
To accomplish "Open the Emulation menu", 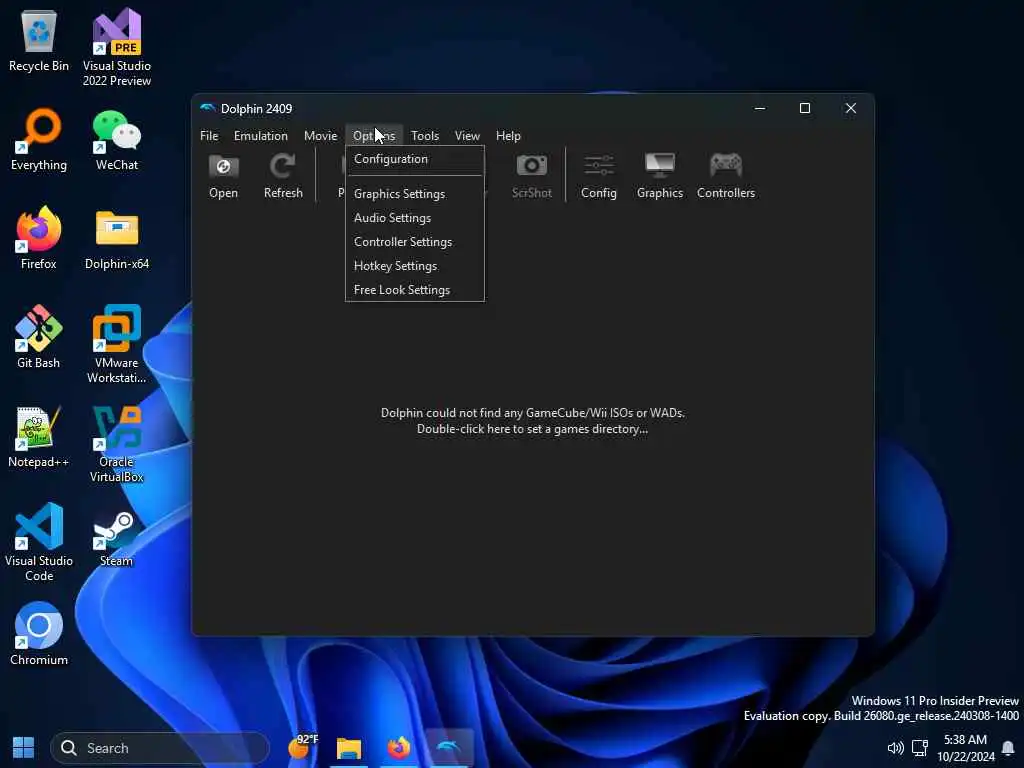I will click(x=261, y=136).
